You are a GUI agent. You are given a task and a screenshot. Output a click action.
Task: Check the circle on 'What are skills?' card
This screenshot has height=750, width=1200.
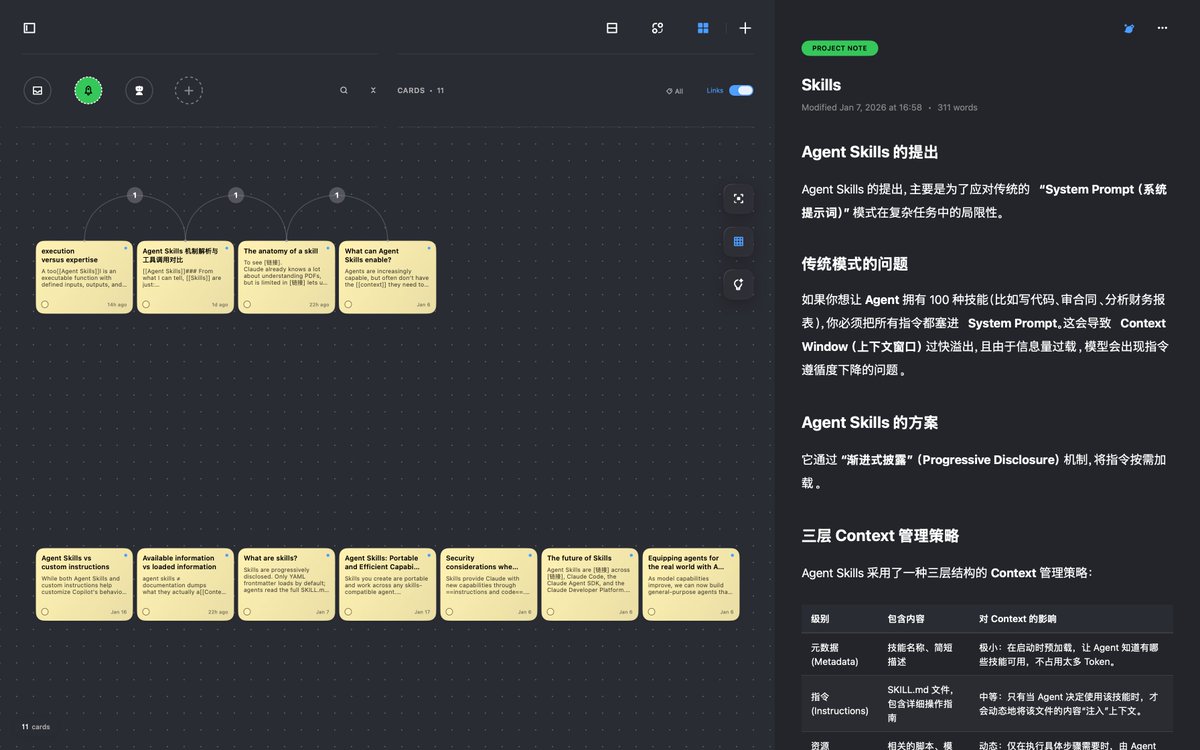(x=247, y=611)
